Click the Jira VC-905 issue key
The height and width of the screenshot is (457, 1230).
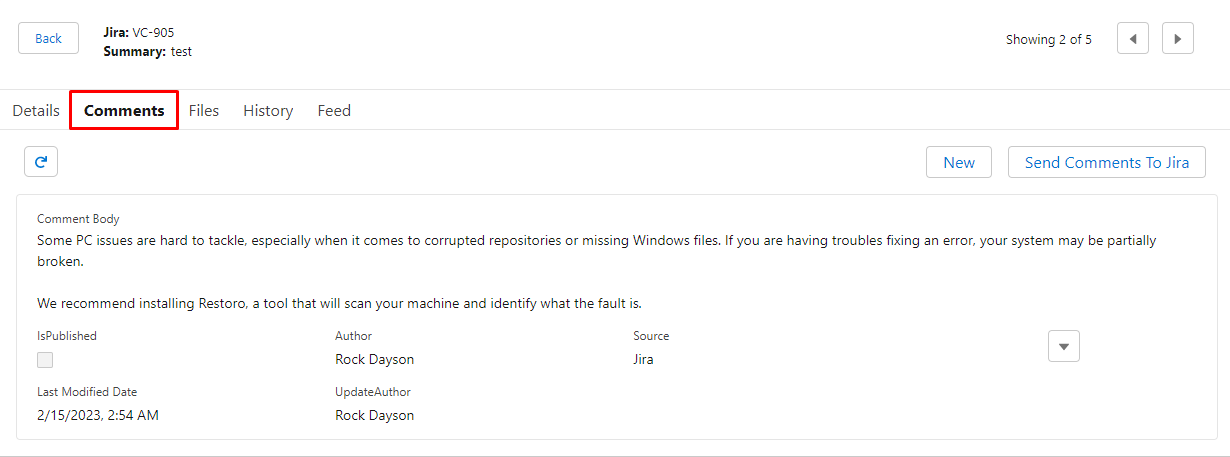tap(153, 33)
